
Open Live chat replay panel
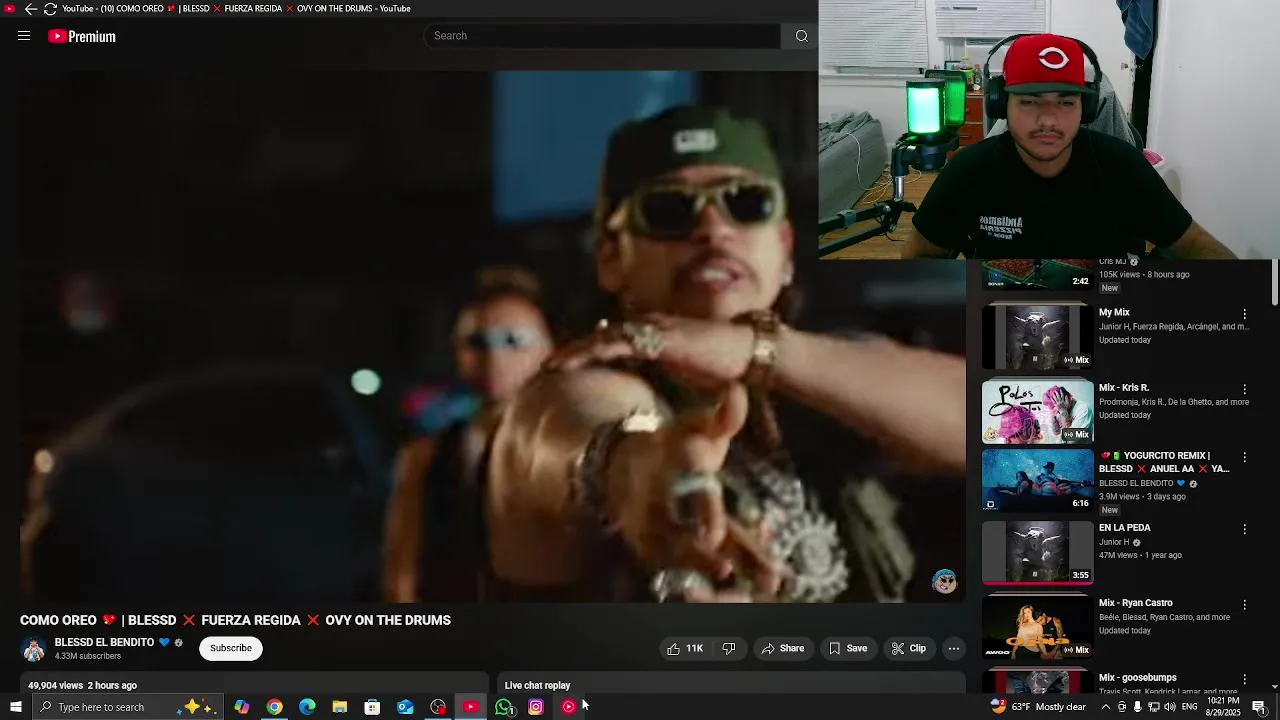click(537, 685)
